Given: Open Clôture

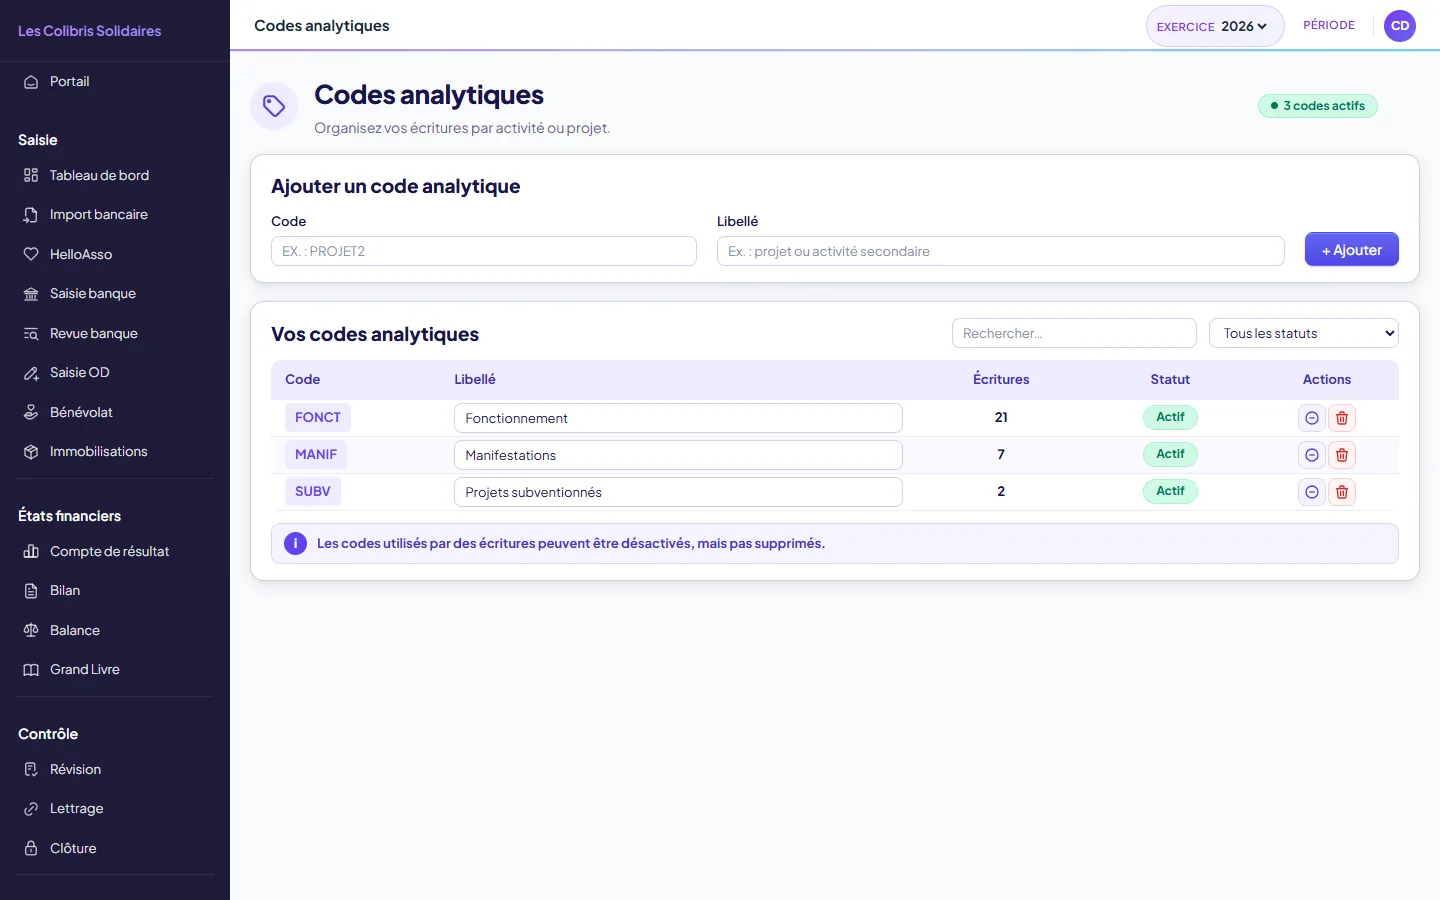Looking at the screenshot, I should 115,848.
